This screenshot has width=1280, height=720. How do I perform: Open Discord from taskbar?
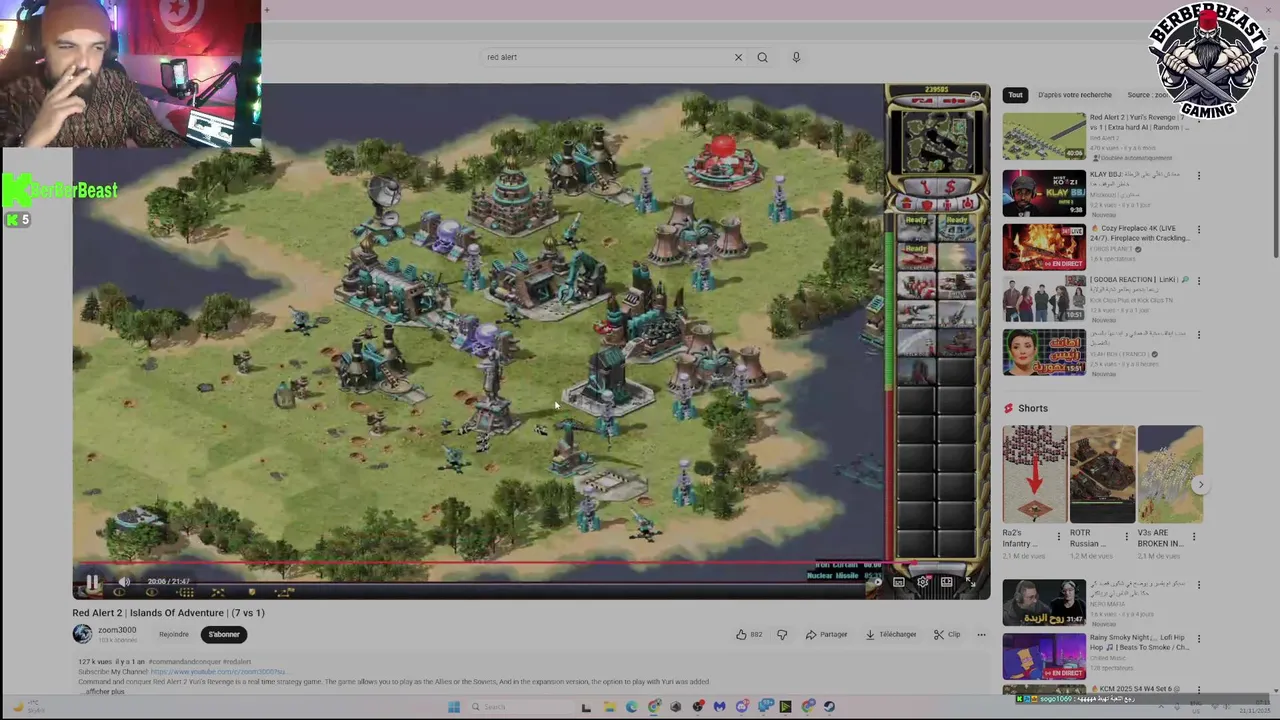(x=741, y=707)
